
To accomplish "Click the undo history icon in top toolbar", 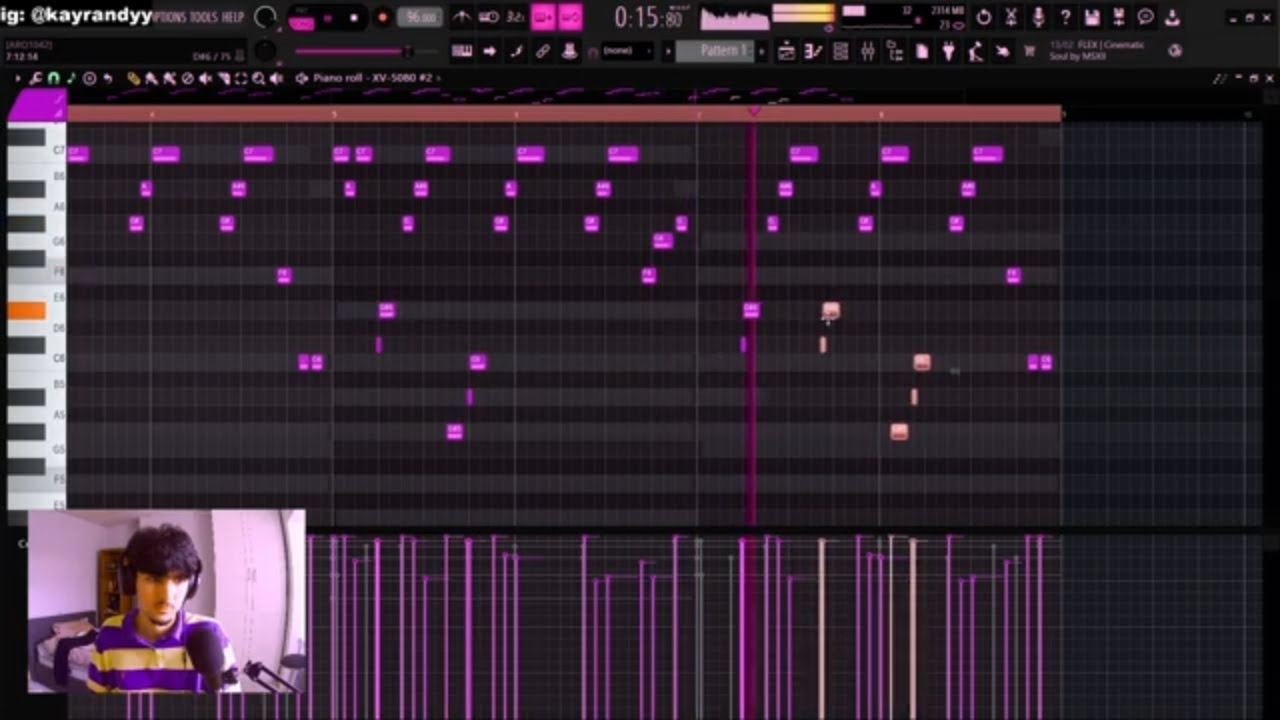I will [984, 17].
